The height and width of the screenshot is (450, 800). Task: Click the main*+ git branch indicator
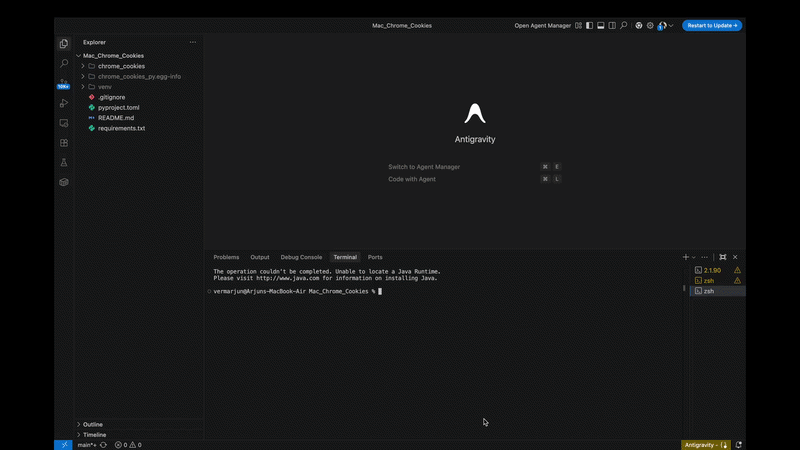click(x=87, y=445)
